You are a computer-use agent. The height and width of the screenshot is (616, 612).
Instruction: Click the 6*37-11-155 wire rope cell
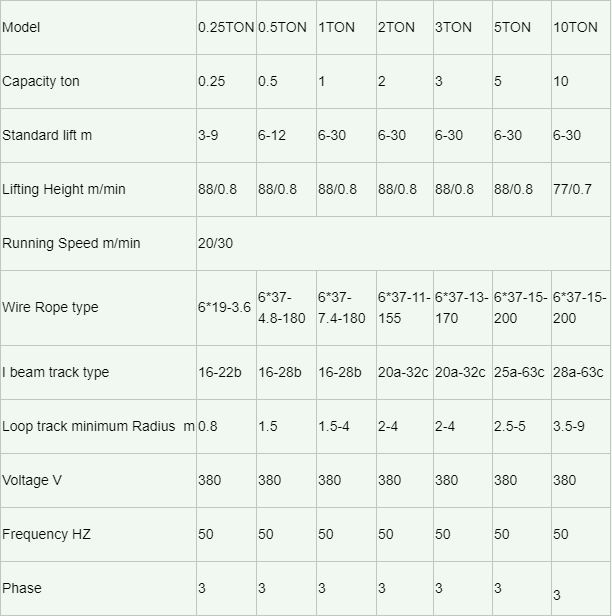[405, 308]
